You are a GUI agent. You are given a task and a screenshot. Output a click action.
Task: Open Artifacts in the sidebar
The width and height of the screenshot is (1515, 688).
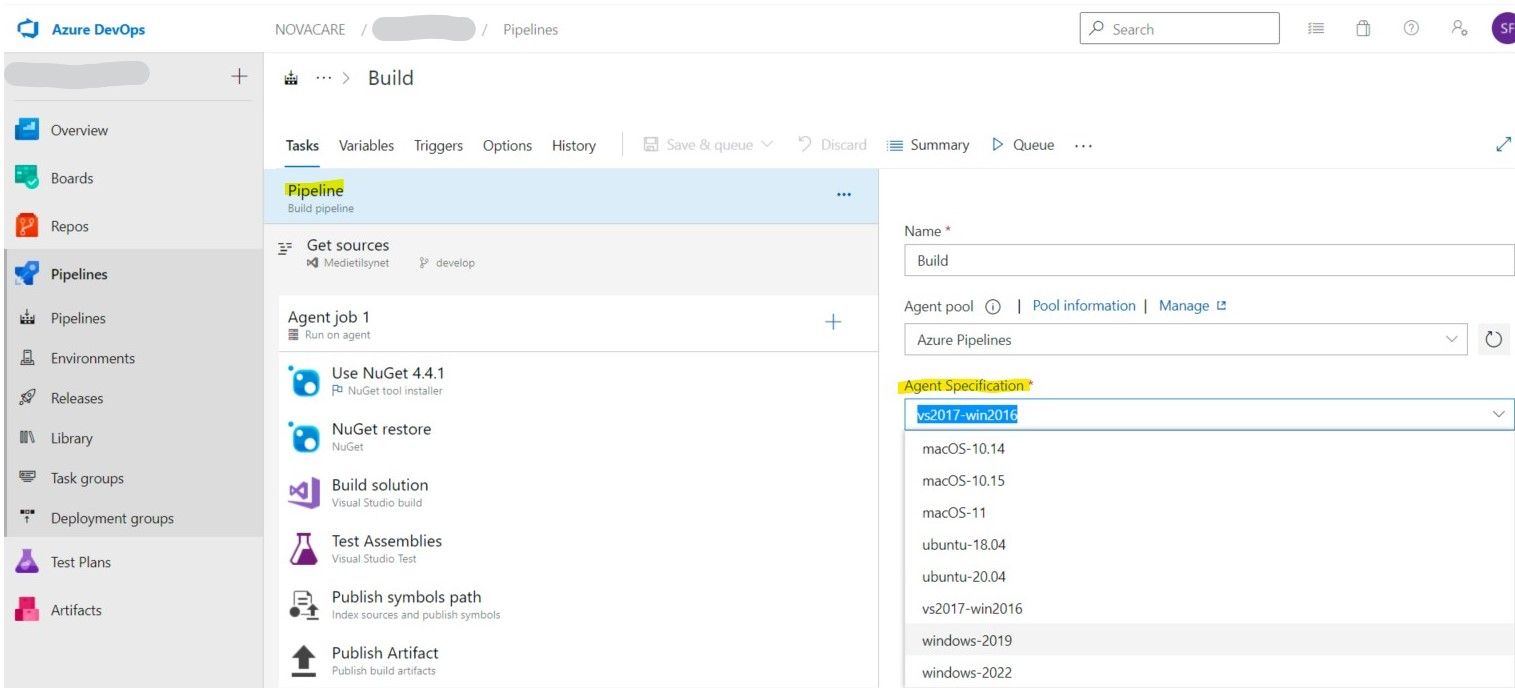click(76, 610)
